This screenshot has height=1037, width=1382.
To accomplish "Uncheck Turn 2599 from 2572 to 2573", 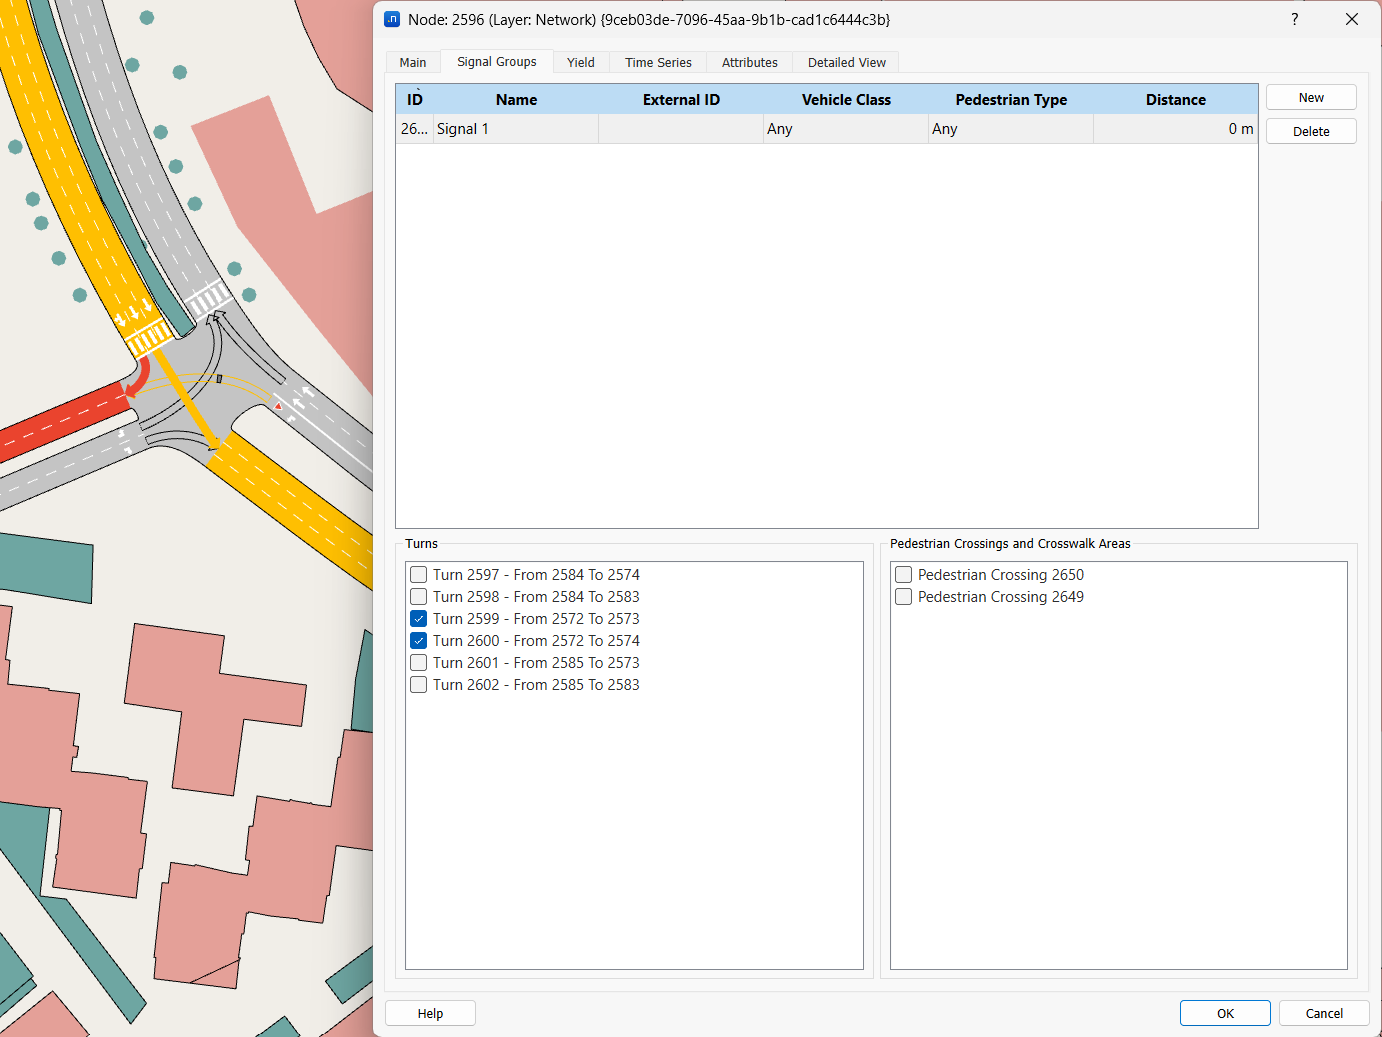I will 419,619.
